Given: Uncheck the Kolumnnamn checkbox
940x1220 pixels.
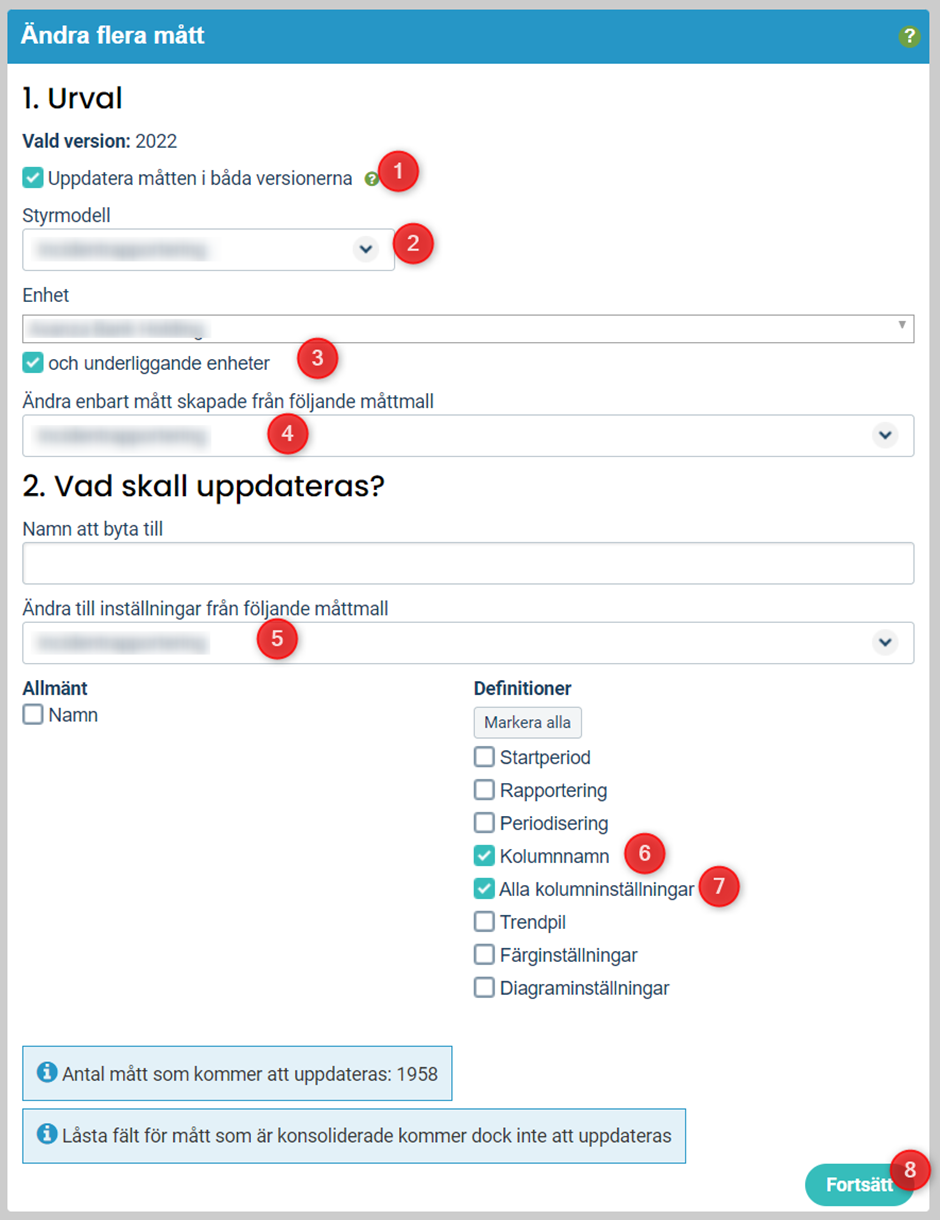Looking at the screenshot, I should (484, 856).
